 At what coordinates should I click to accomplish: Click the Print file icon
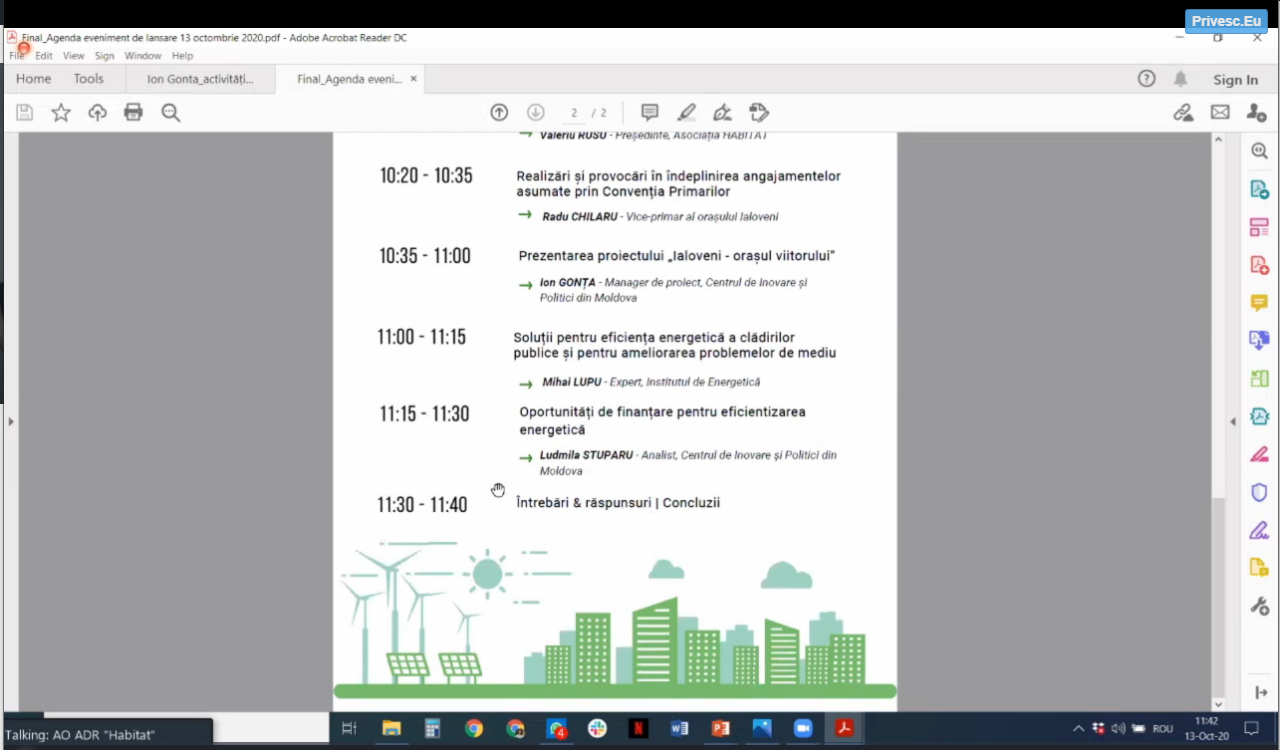tap(133, 113)
